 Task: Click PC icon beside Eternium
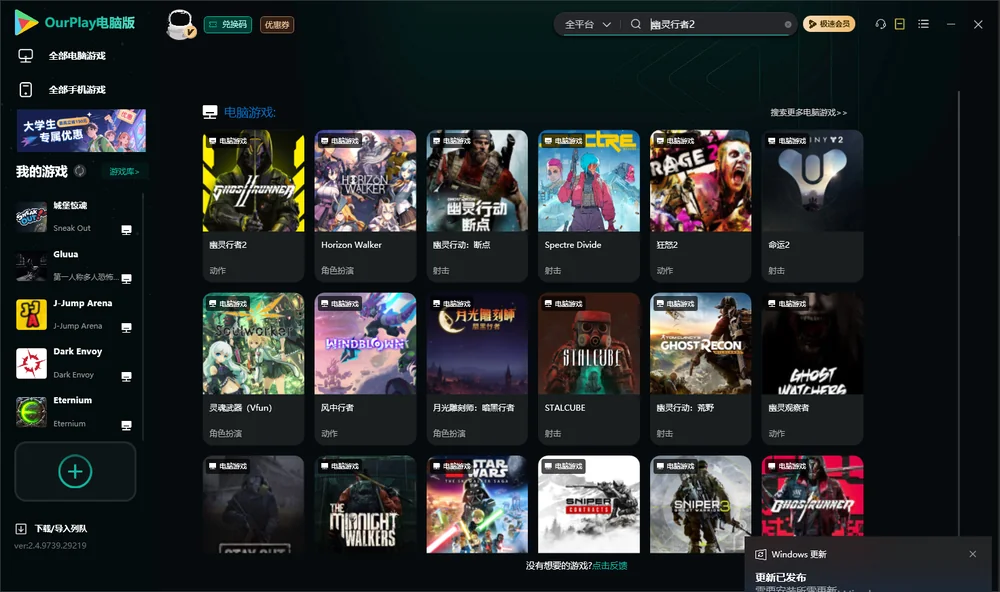tap(126, 426)
